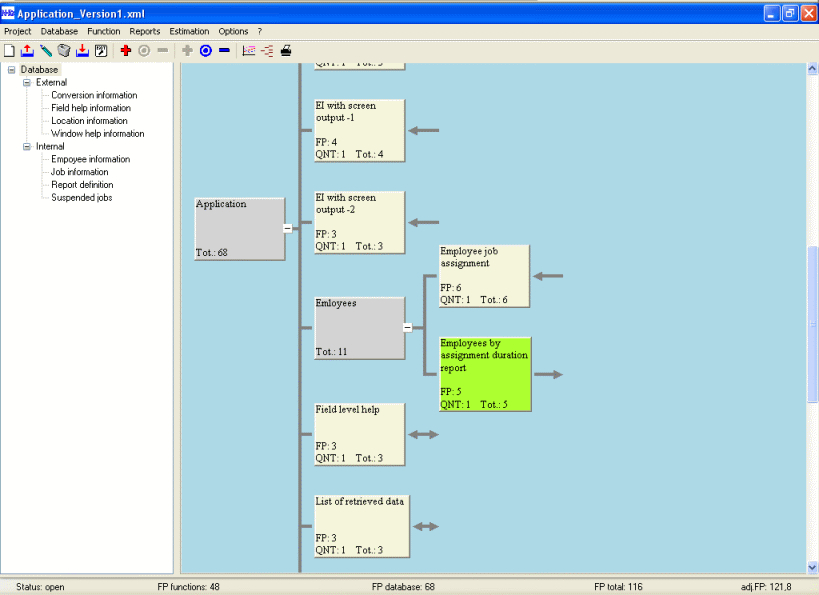Select Location information in the tree
This screenshot has height=595, width=819.
click(x=89, y=121)
